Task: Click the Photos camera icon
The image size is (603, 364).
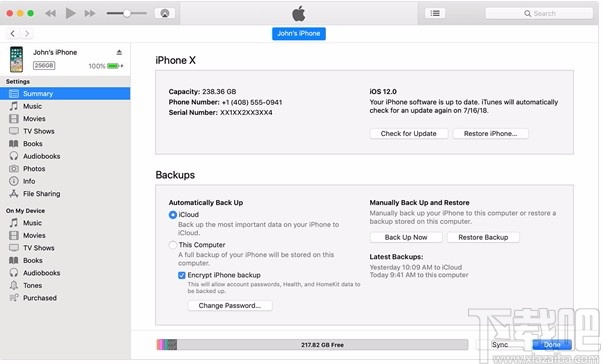Action: click(x=14, y=169)
